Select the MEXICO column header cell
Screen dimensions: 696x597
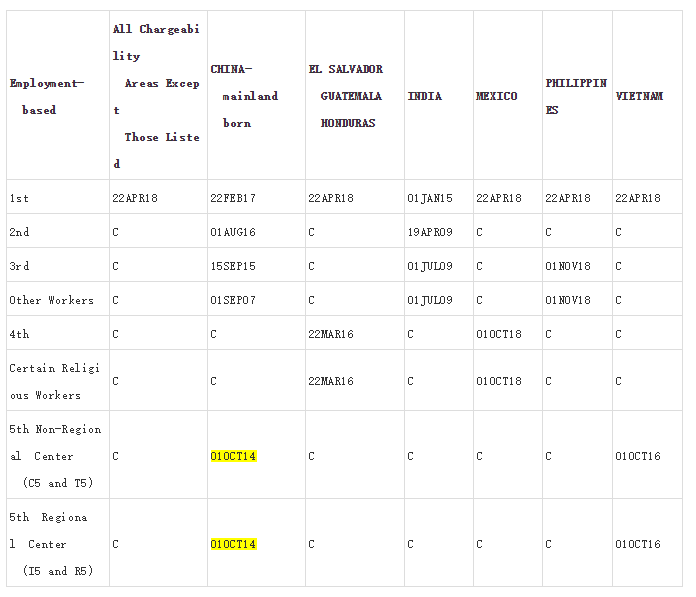[496, 96]
